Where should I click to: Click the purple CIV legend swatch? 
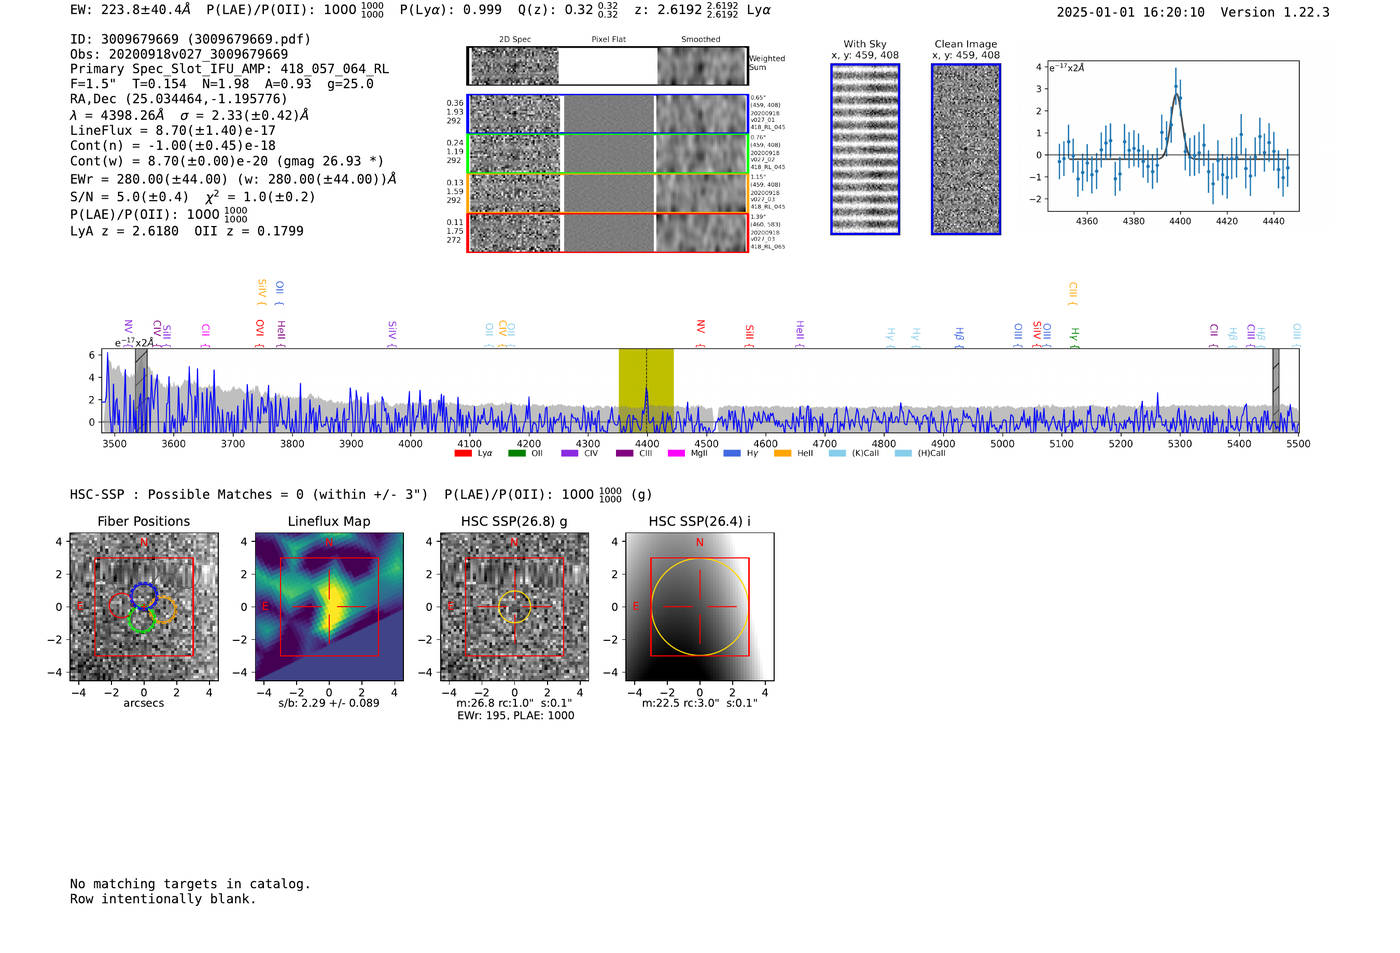coord(569,453)
